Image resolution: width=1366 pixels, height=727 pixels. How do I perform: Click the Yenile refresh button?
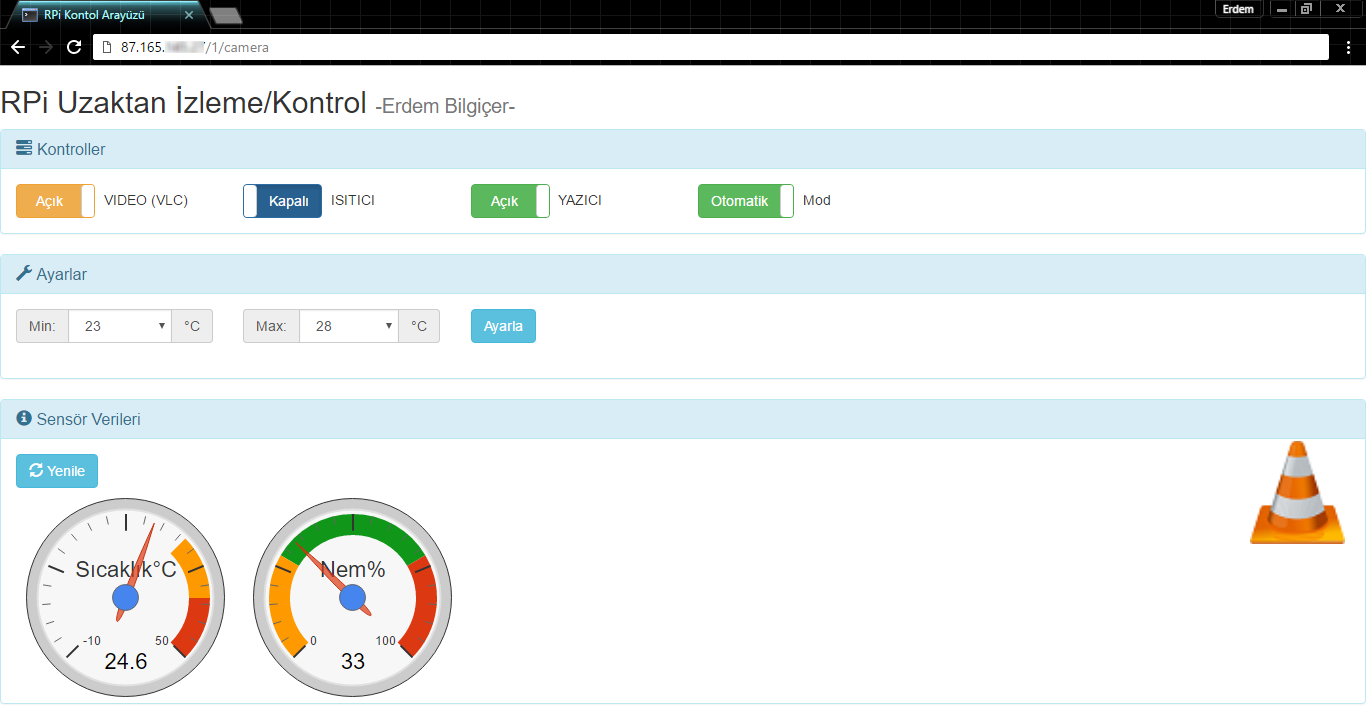(x=57, y=471)
